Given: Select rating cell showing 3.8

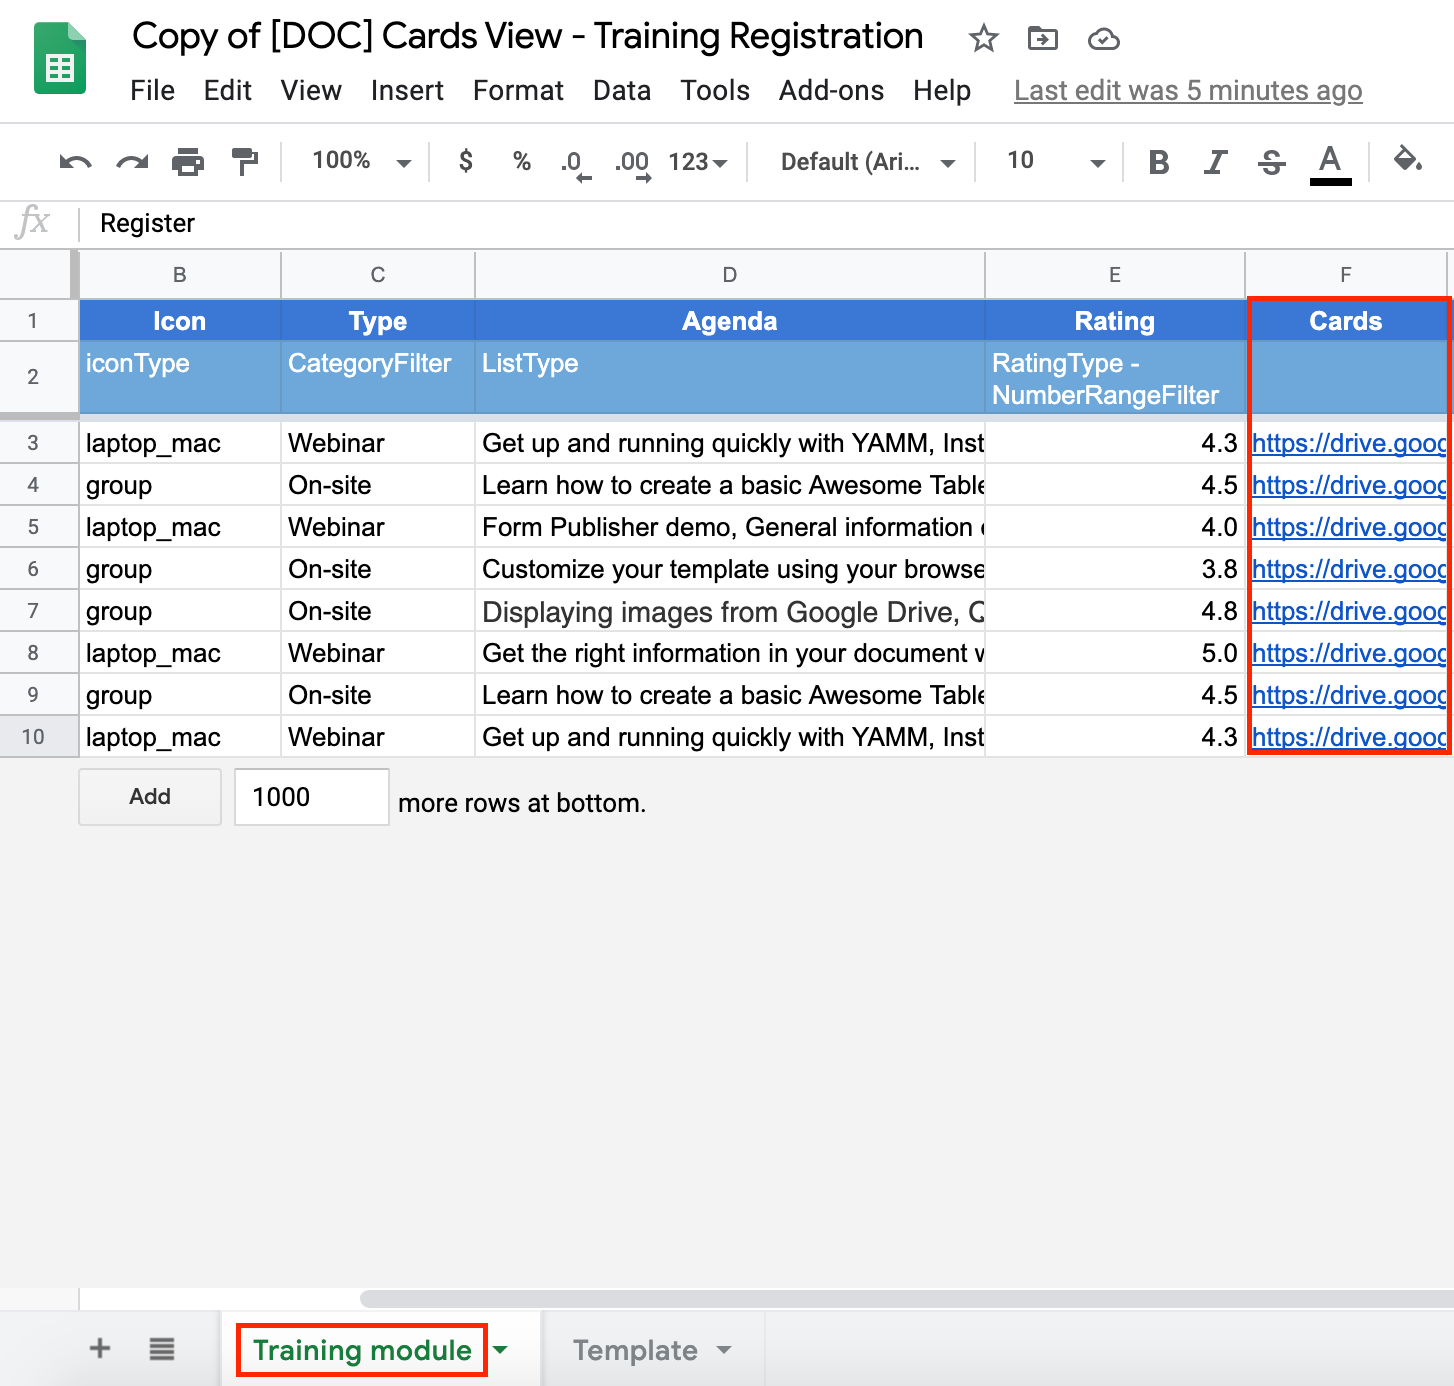Looking at the screenshot, I should click(x=1115, y=569).
